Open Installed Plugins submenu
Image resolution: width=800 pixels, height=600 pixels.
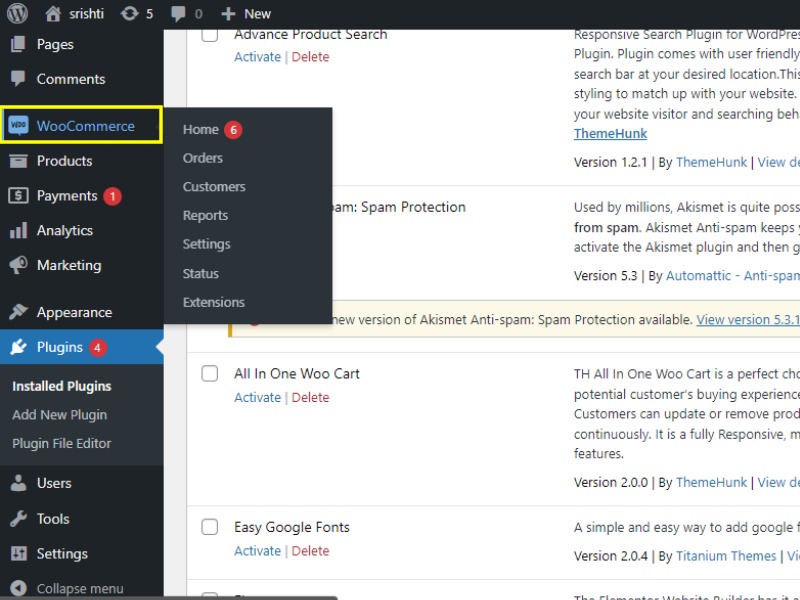click(62, 386)
